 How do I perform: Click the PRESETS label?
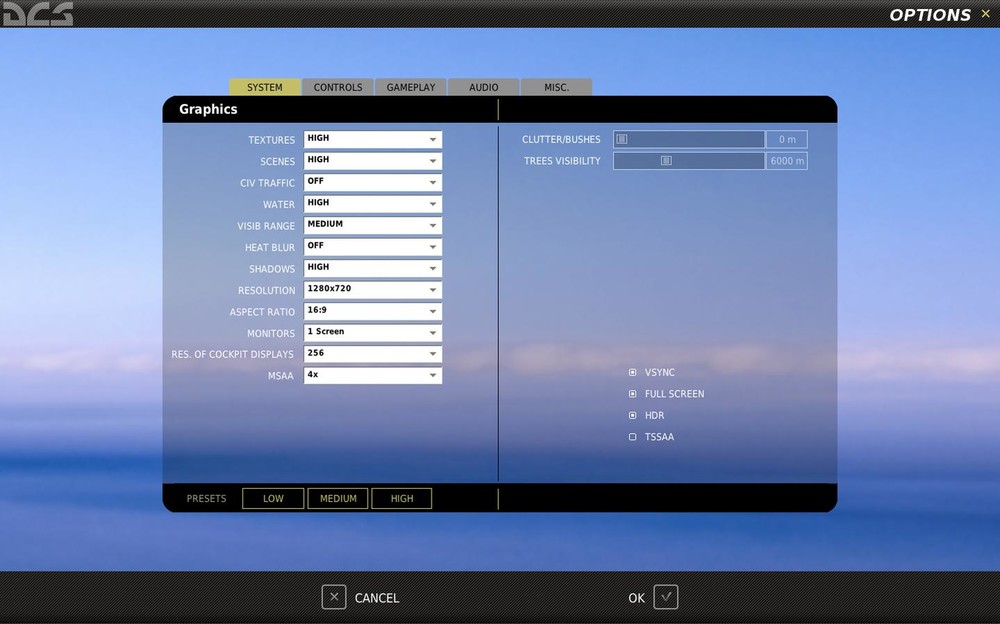pos(206,498)
